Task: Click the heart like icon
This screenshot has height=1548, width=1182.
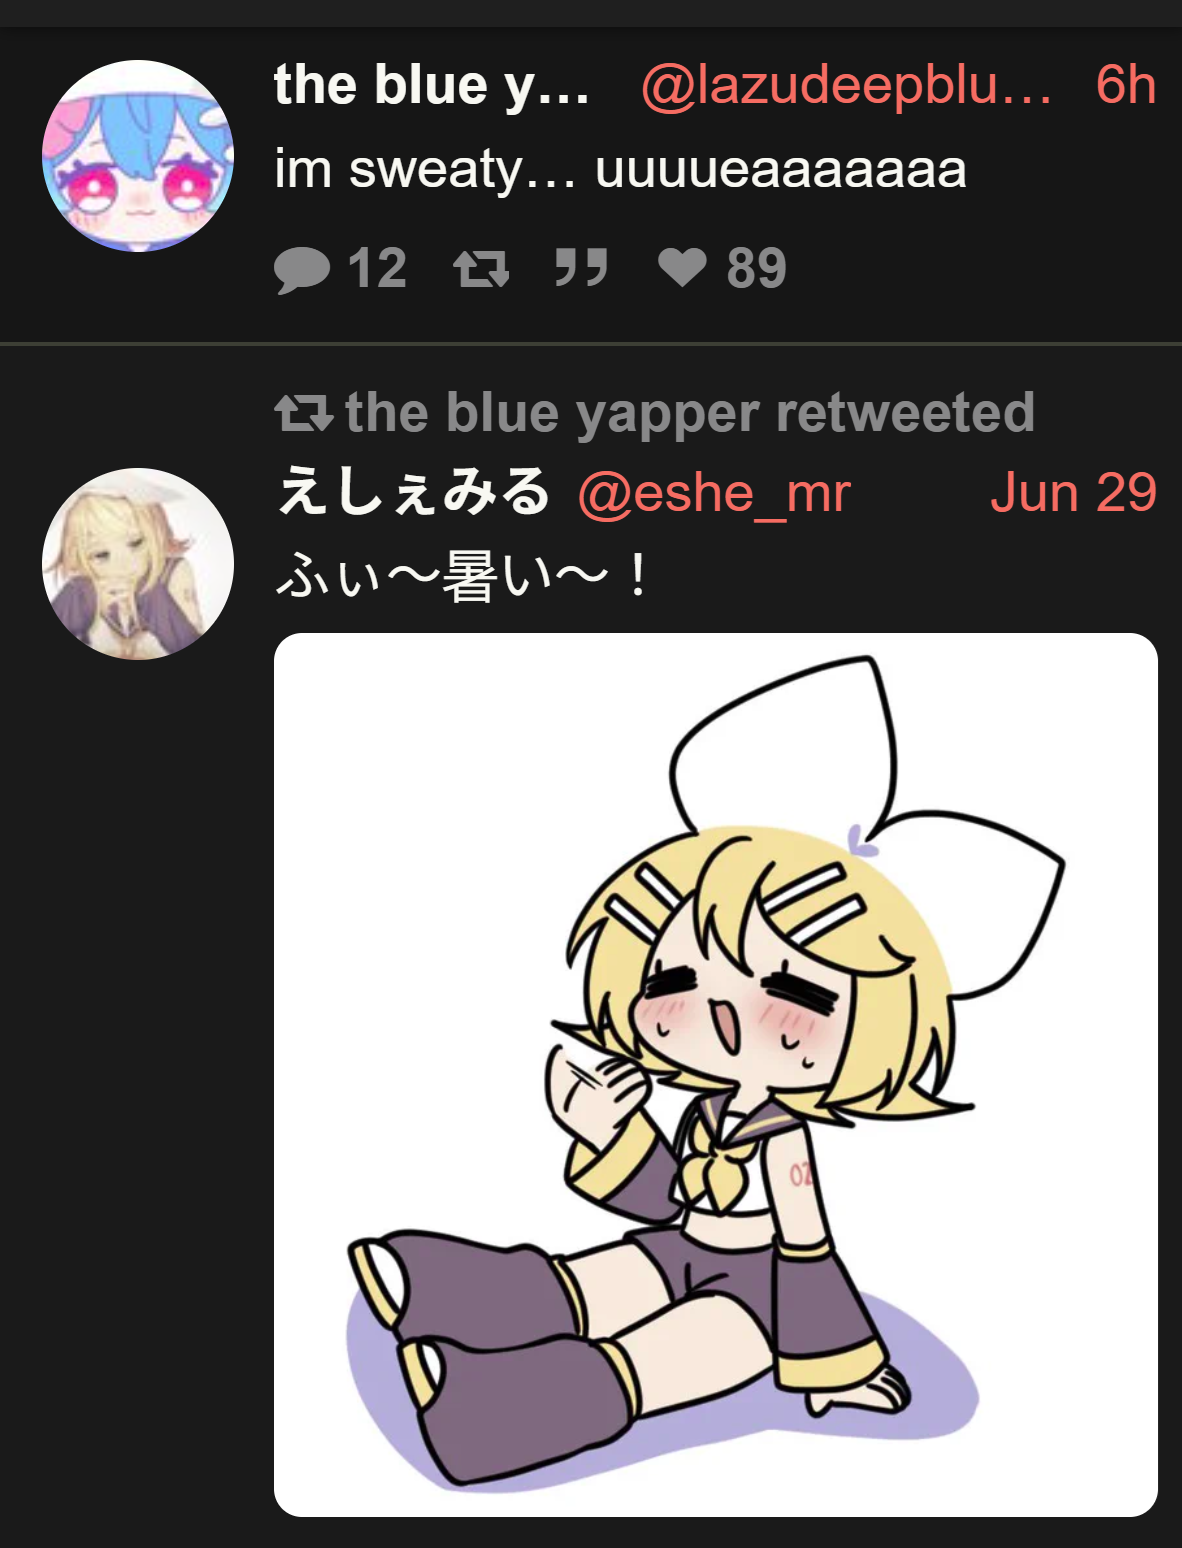Action: (x=682, y=268)
